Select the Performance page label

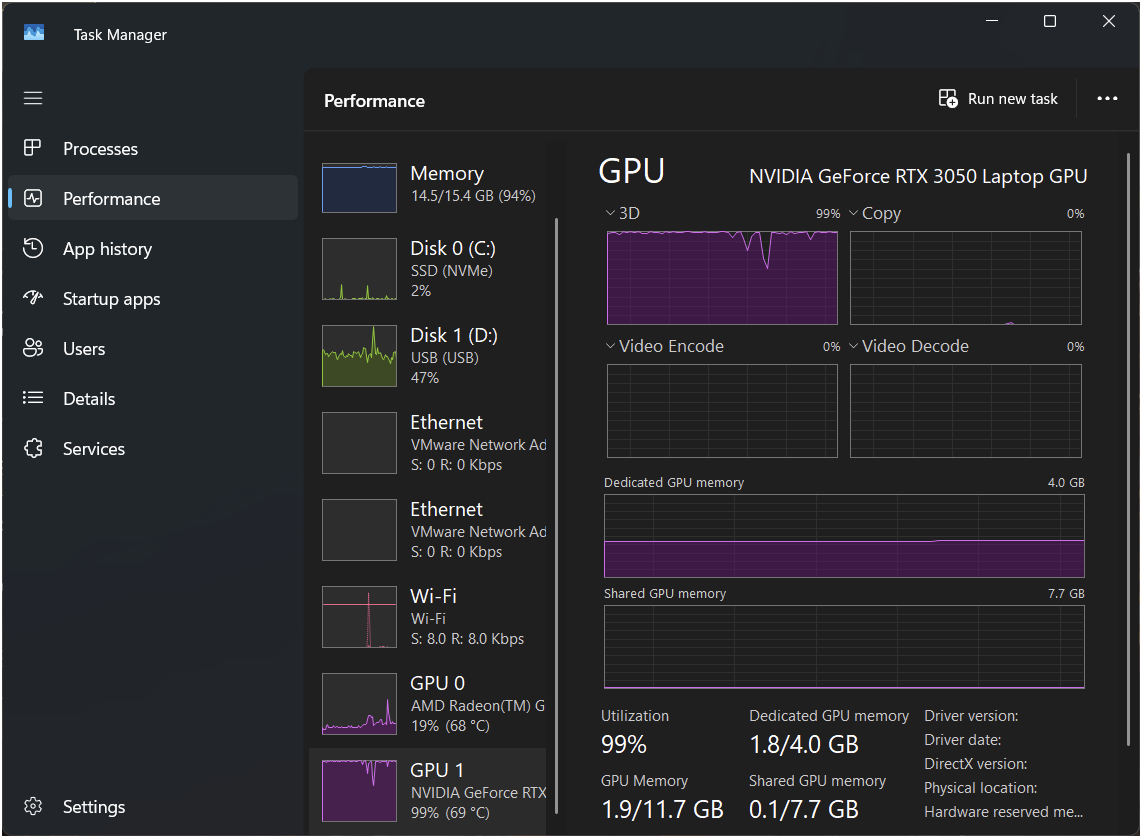tap(111, 199)
